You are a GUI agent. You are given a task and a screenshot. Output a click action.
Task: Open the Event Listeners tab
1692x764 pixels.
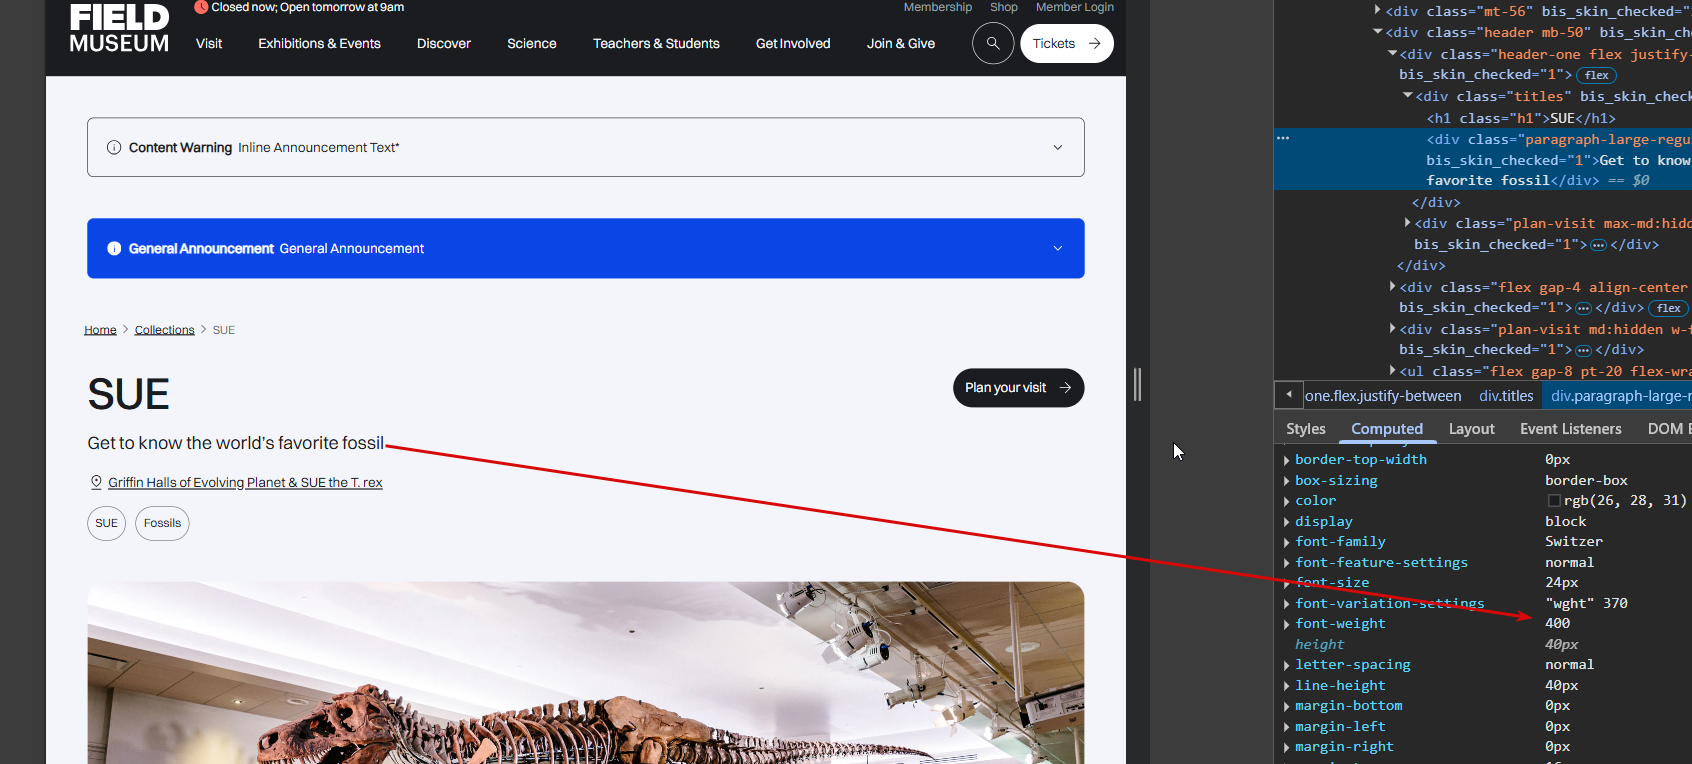[1571, 429]
